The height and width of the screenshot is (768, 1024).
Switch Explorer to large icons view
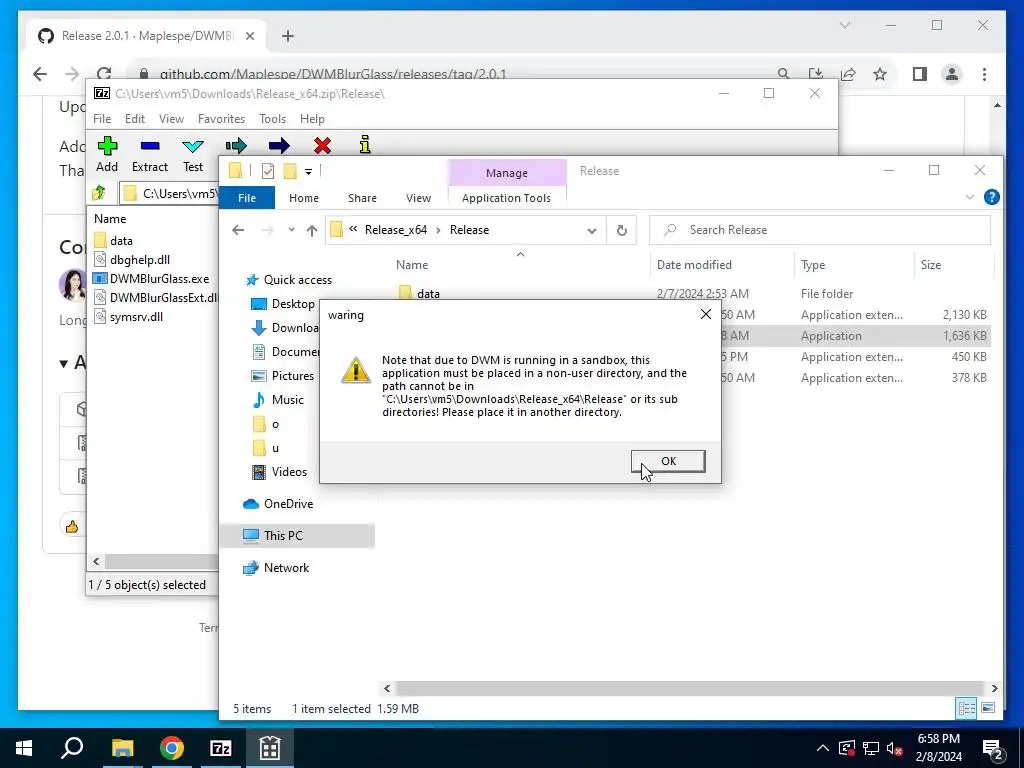point(988,708)
